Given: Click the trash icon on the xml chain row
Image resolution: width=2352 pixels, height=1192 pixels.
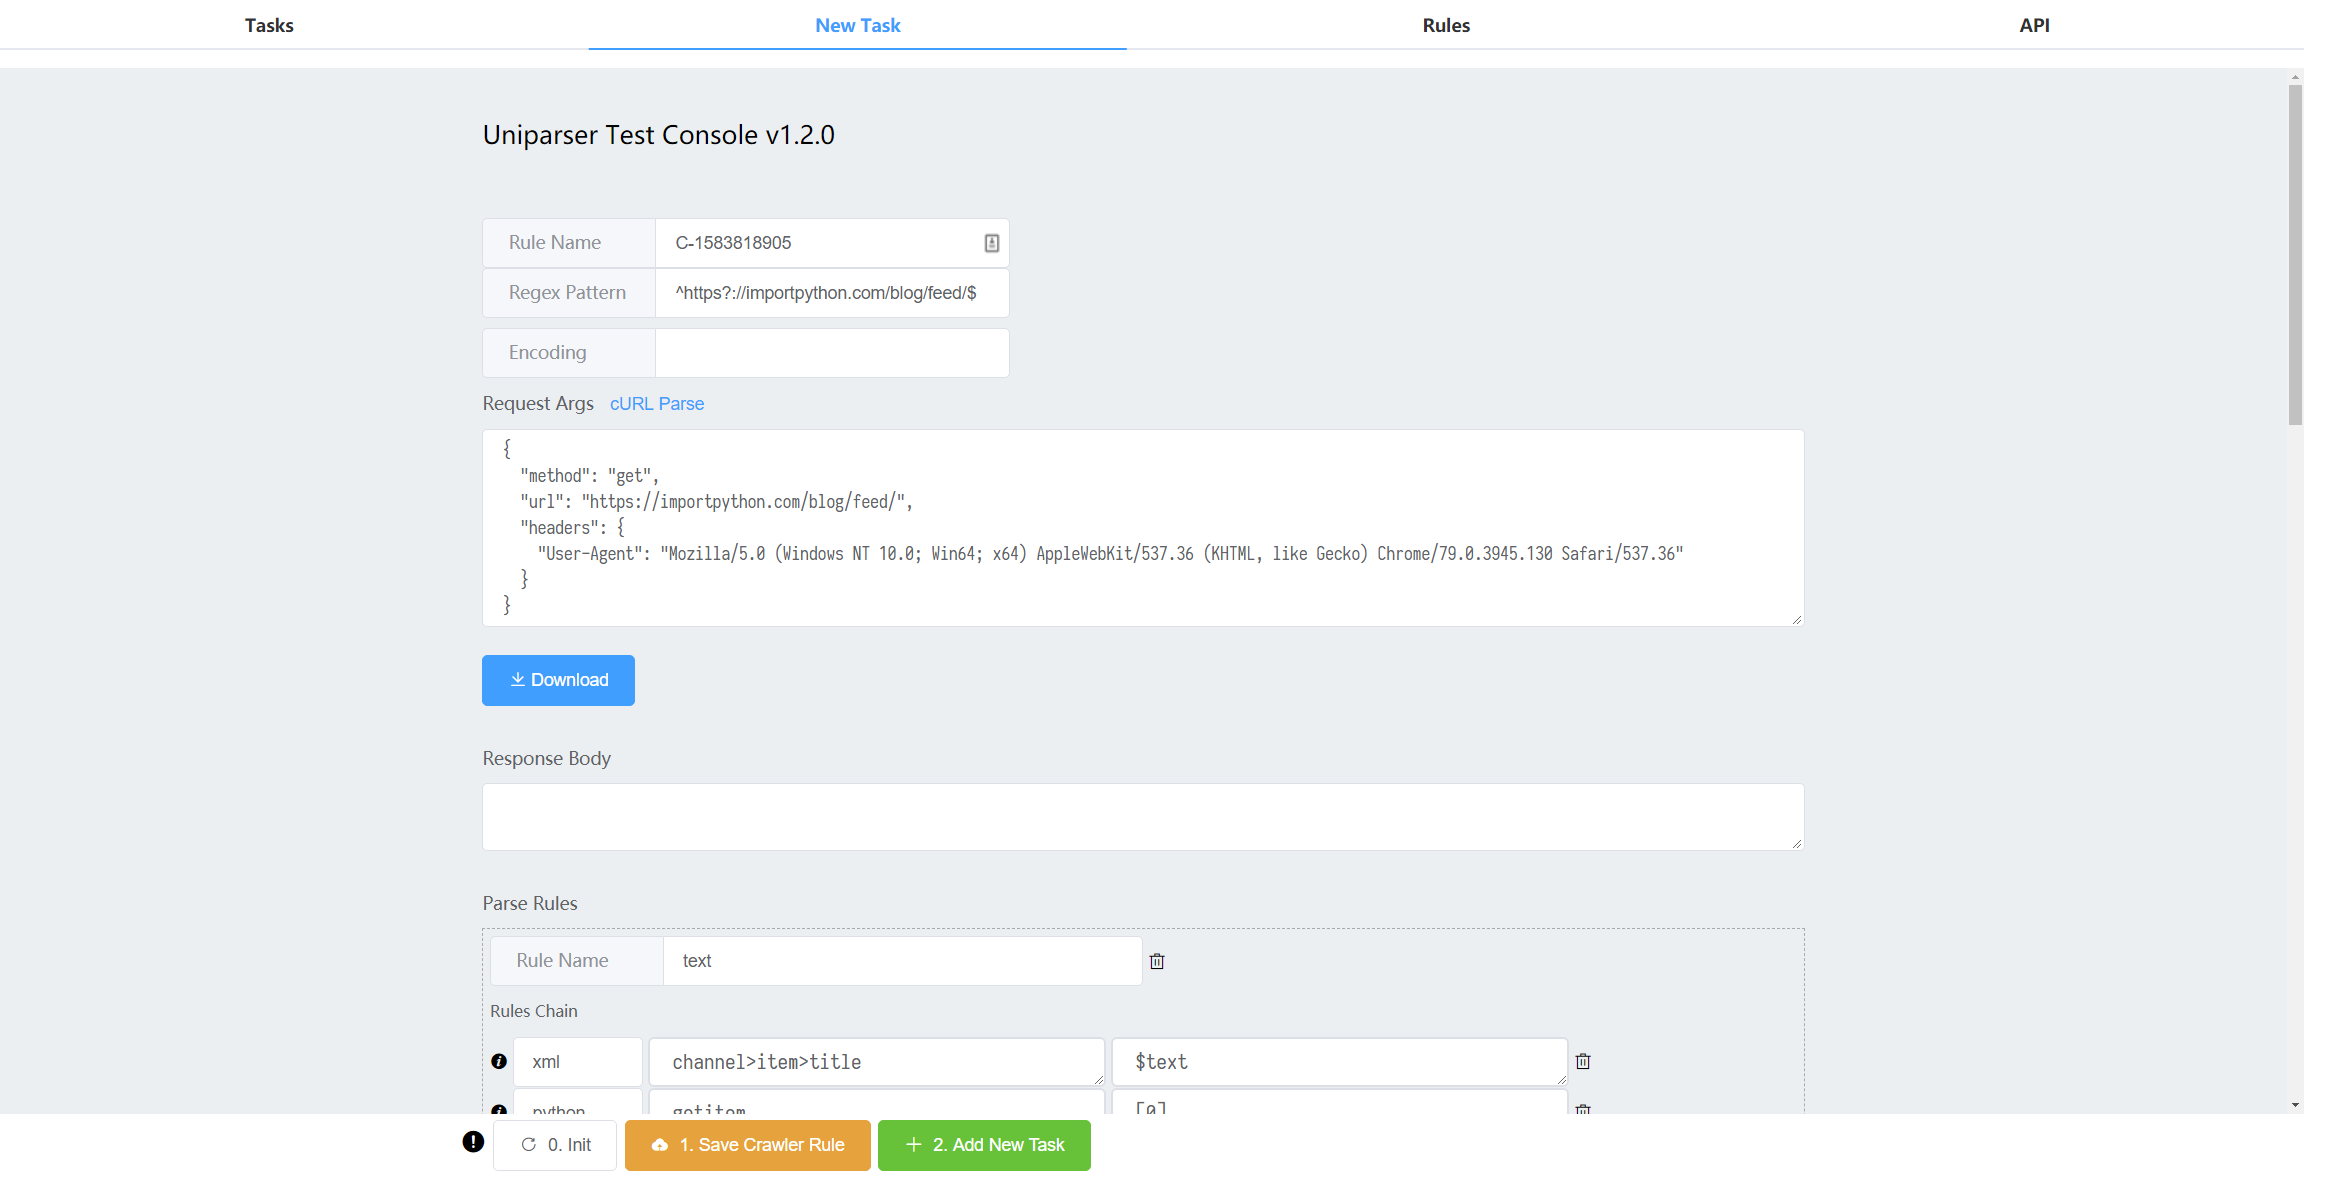Looking at the screenshot, I should point(1583,1062).
